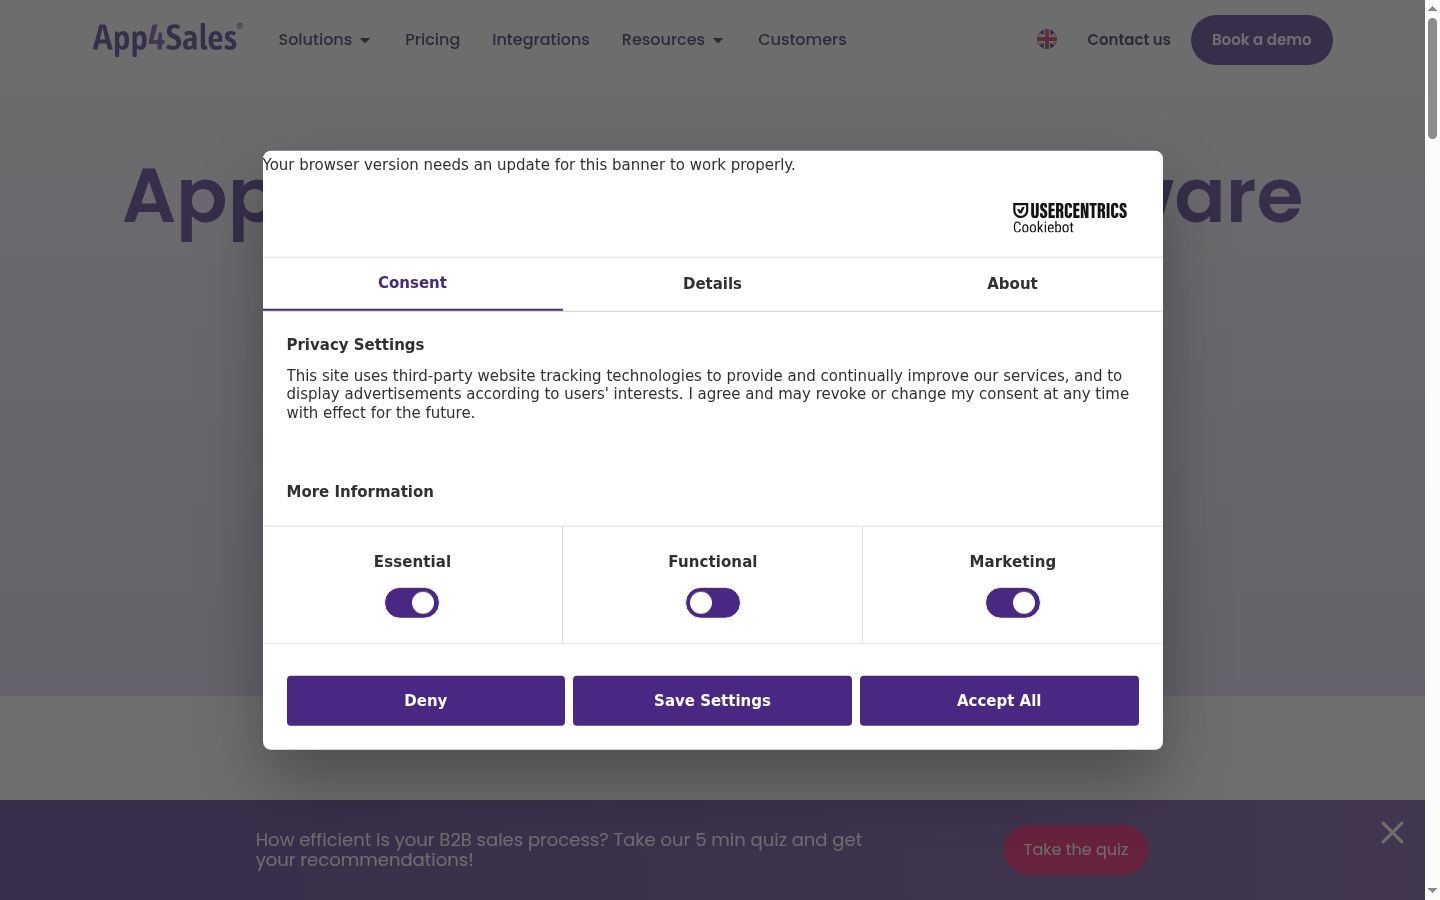Expand the Solutions dropdown menu
This screenshot has height=900, width=1440.
(x=324, y=40)
